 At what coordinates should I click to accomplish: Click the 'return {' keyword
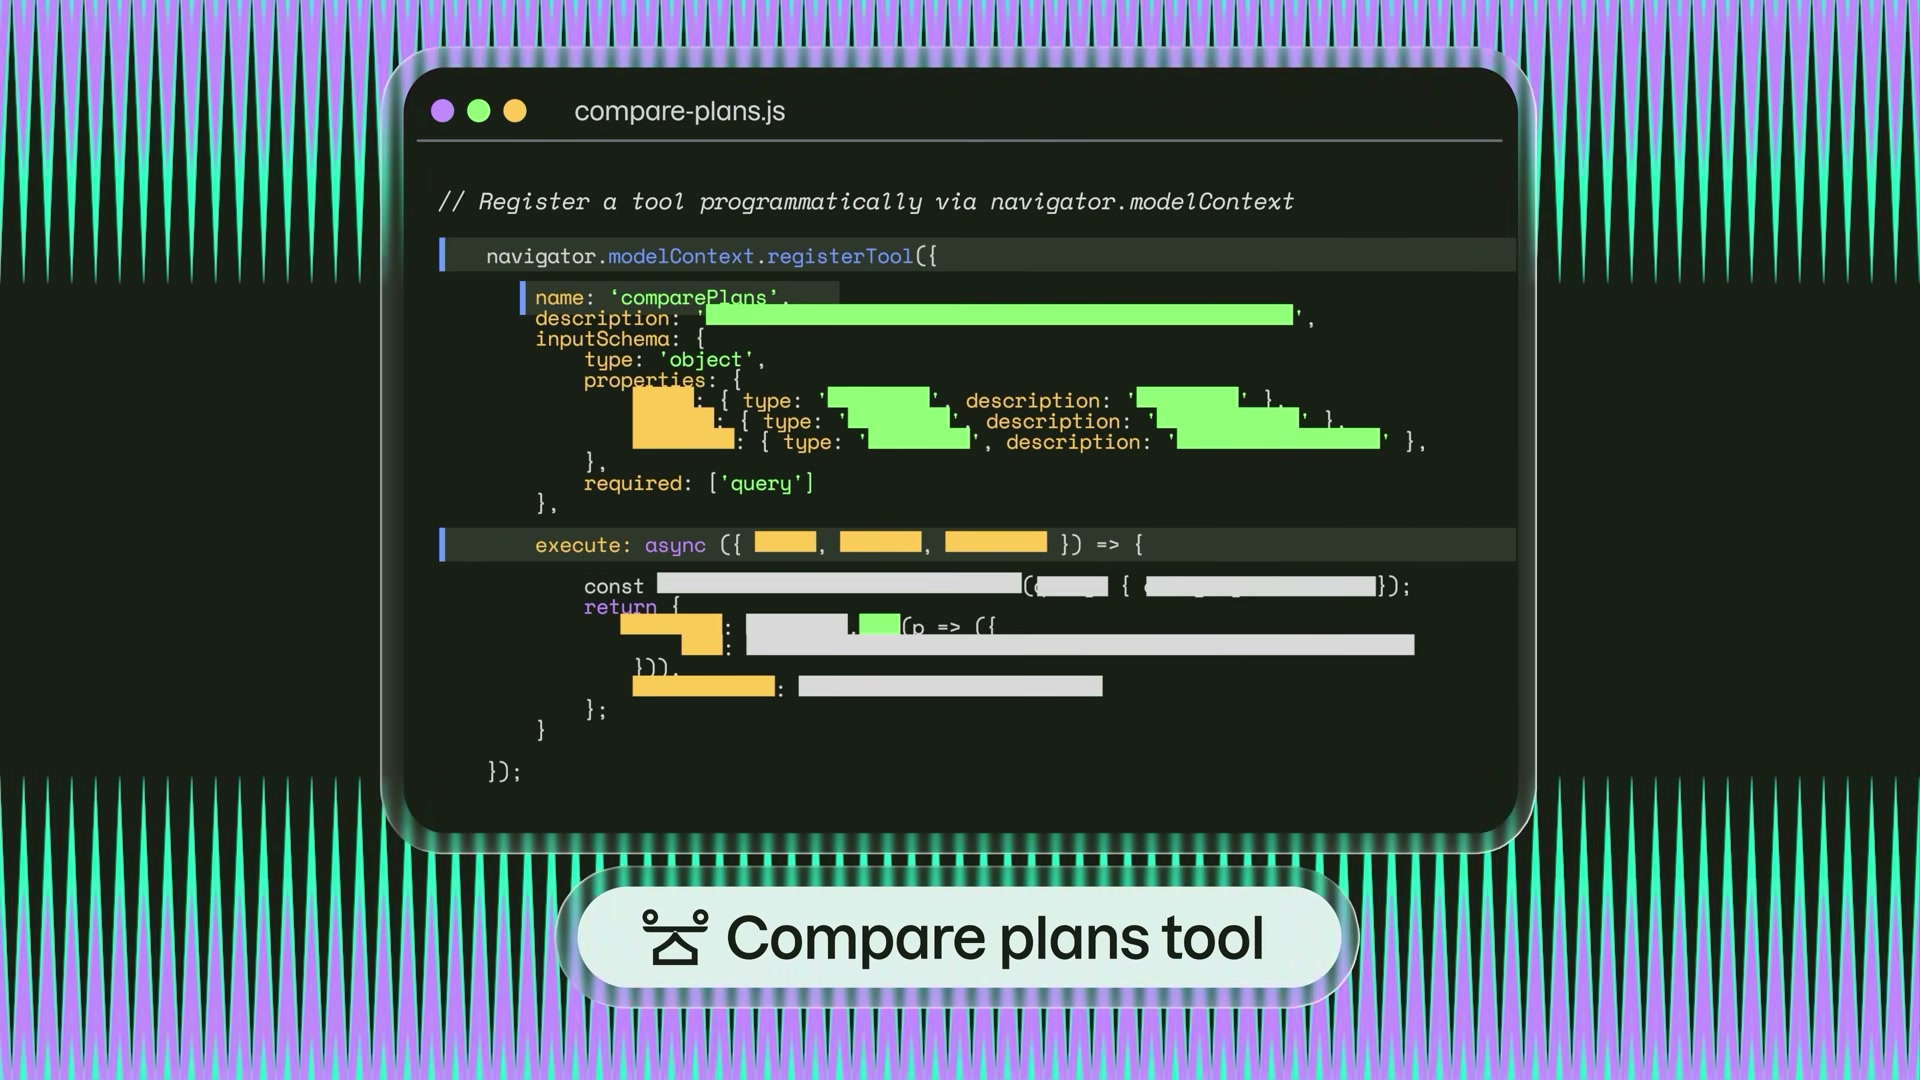coord(632,607)
